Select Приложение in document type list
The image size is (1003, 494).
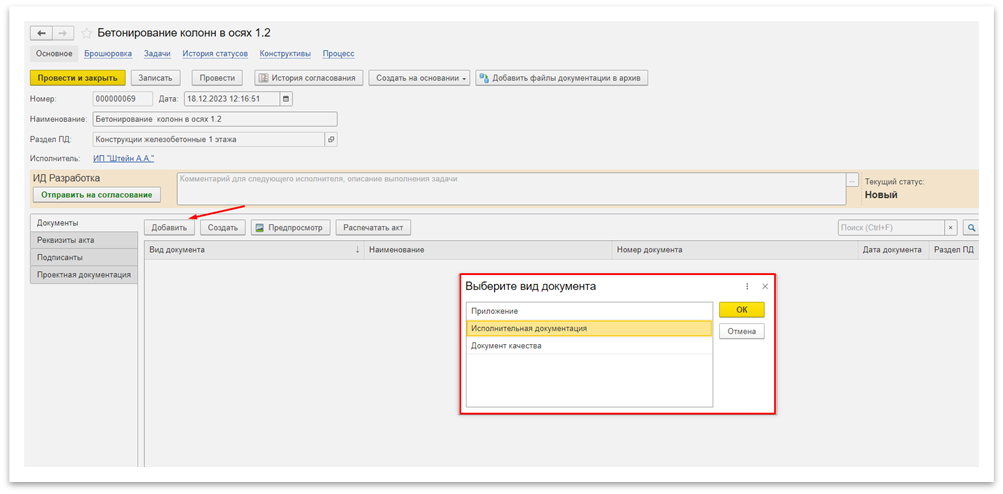588,311
